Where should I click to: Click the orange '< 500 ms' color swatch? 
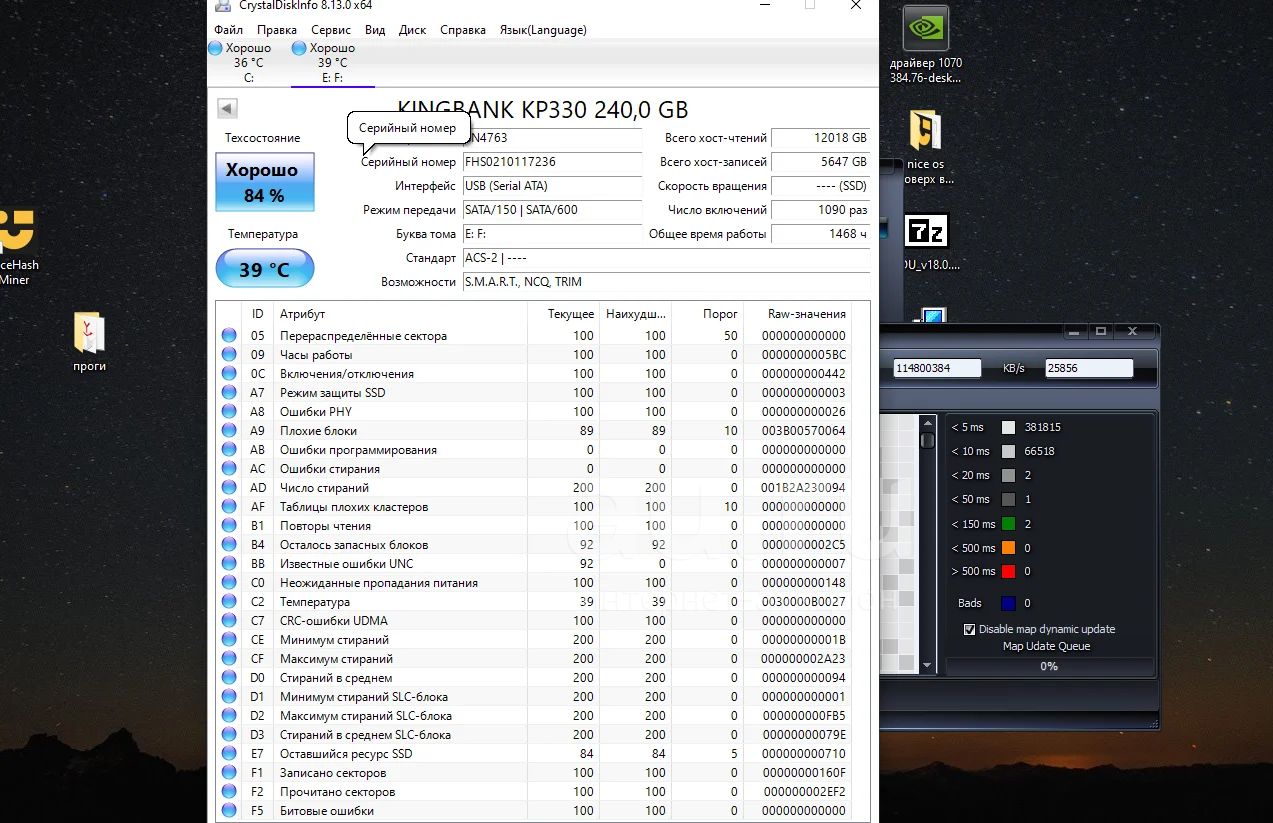point(1008,548)
